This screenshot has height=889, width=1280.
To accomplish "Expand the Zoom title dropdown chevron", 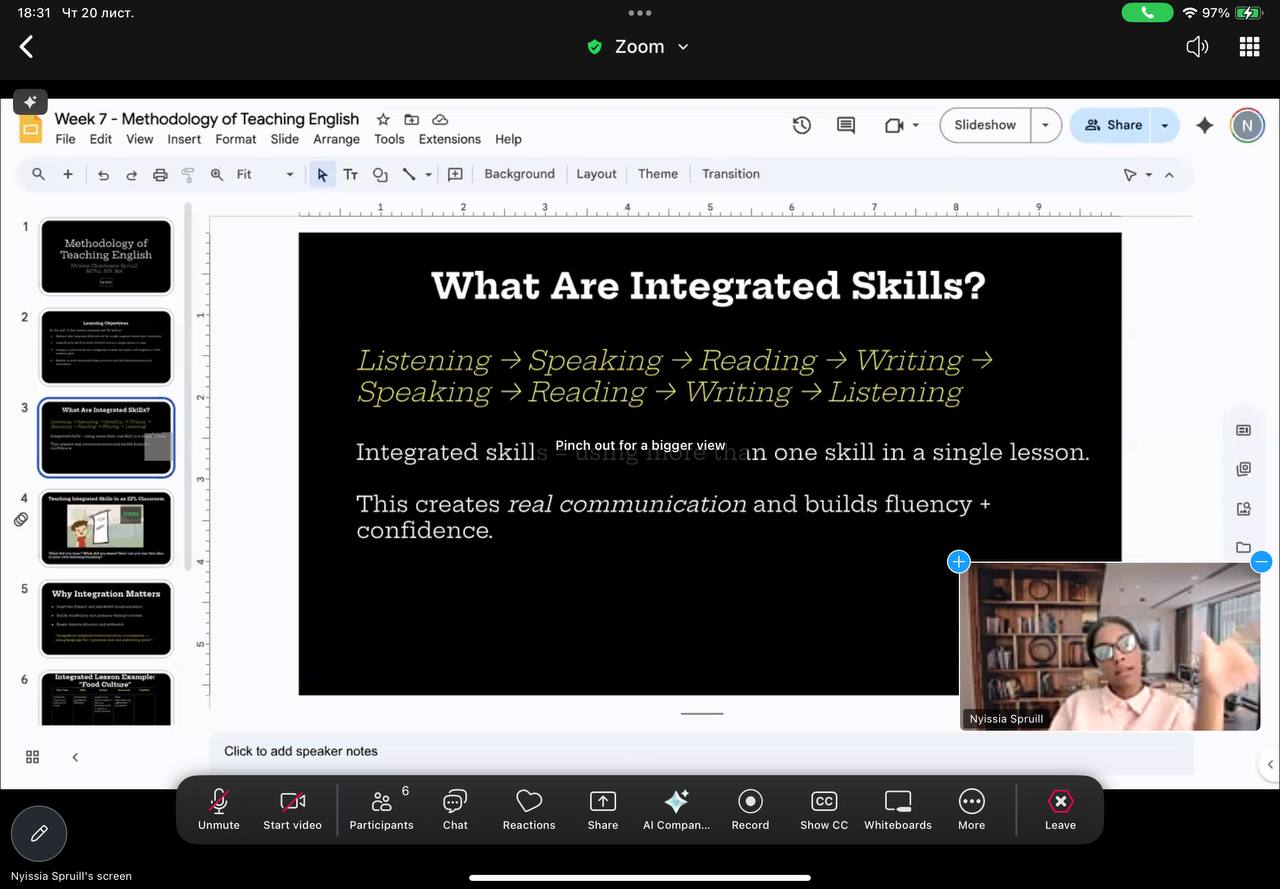I will coord(683,47).
